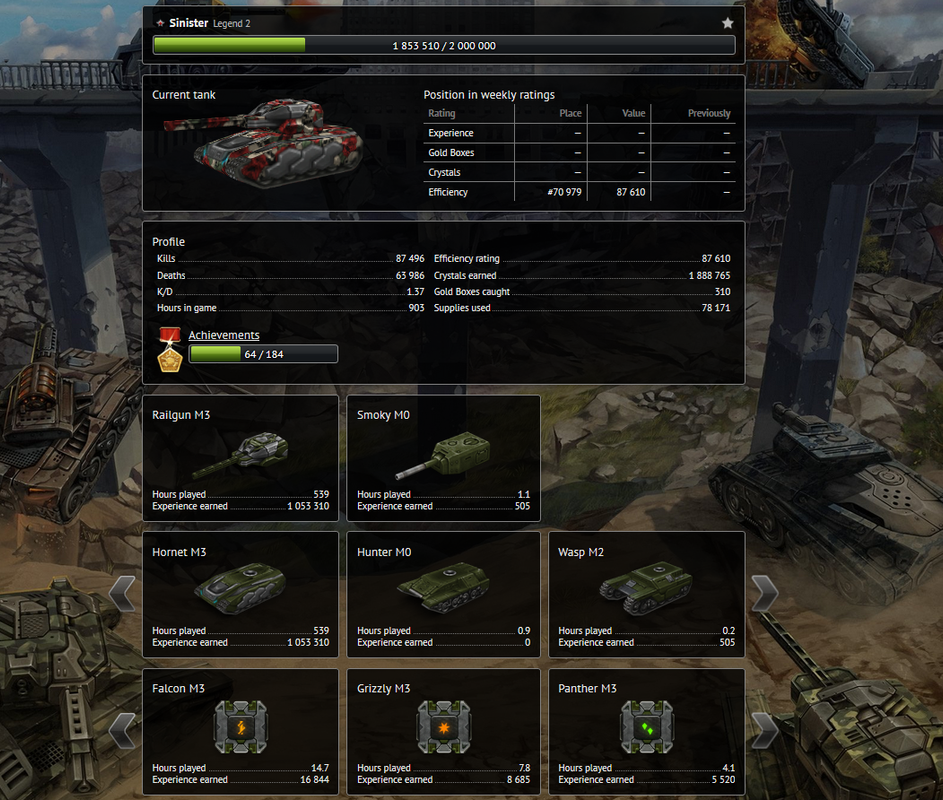Click the favorite star icon
The image size is (943, 800).
click(728, 23)
